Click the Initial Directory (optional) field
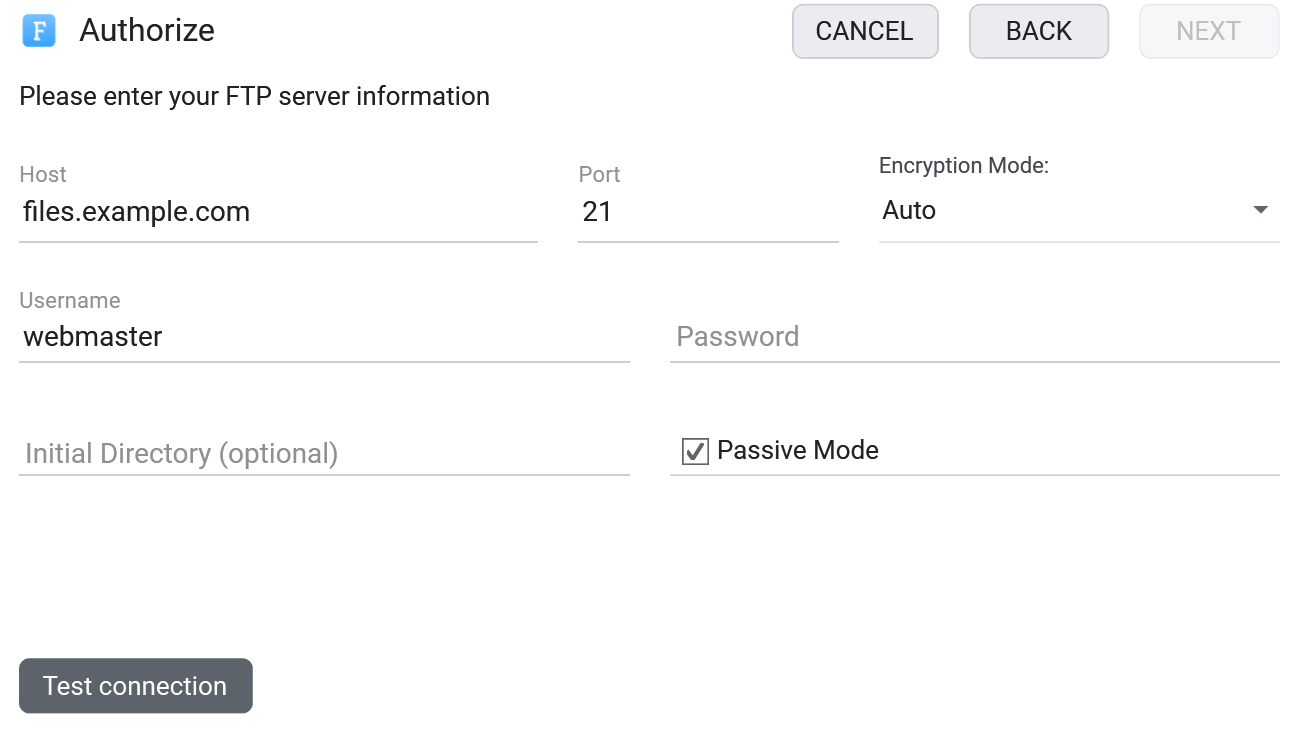This screenshot has height=754, width=1300. [x=324, y=454]
